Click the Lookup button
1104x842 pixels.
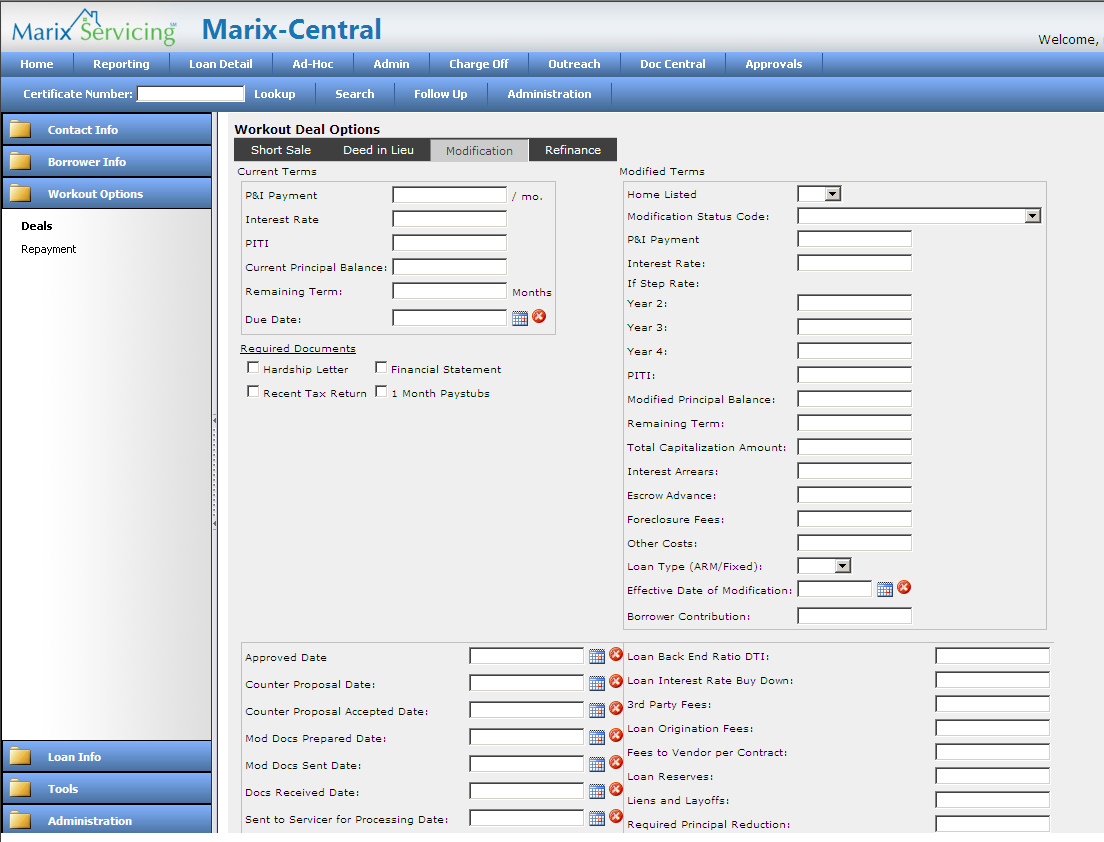(275, 94)
